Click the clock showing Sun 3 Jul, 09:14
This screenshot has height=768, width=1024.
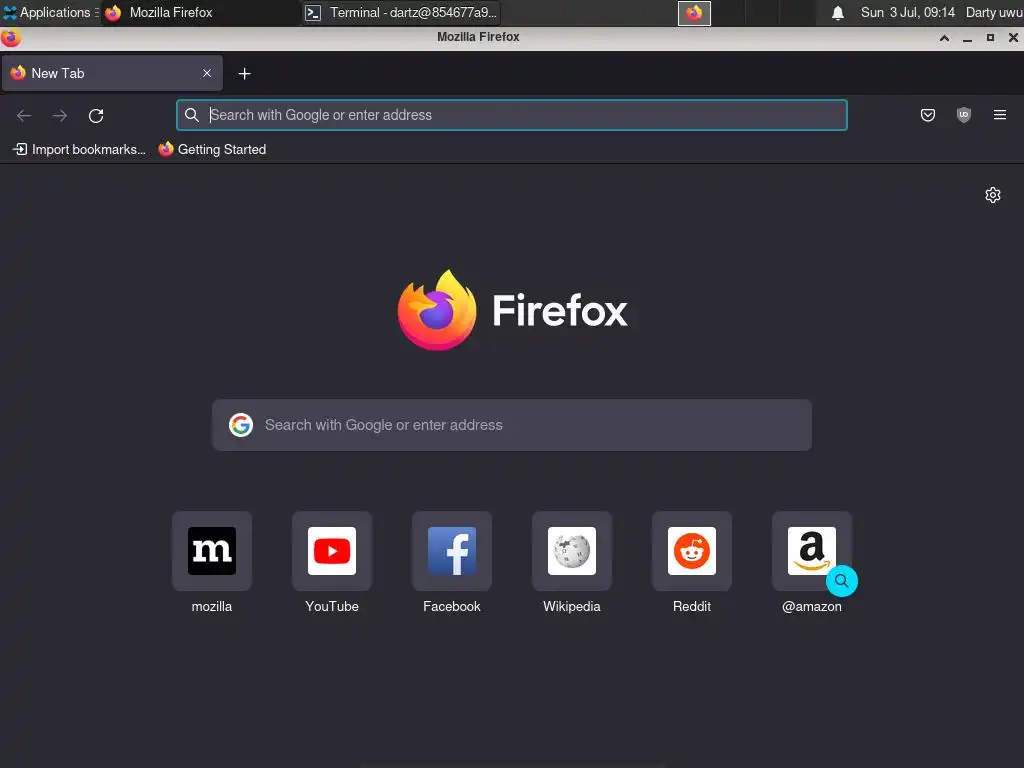coord(908,12)
